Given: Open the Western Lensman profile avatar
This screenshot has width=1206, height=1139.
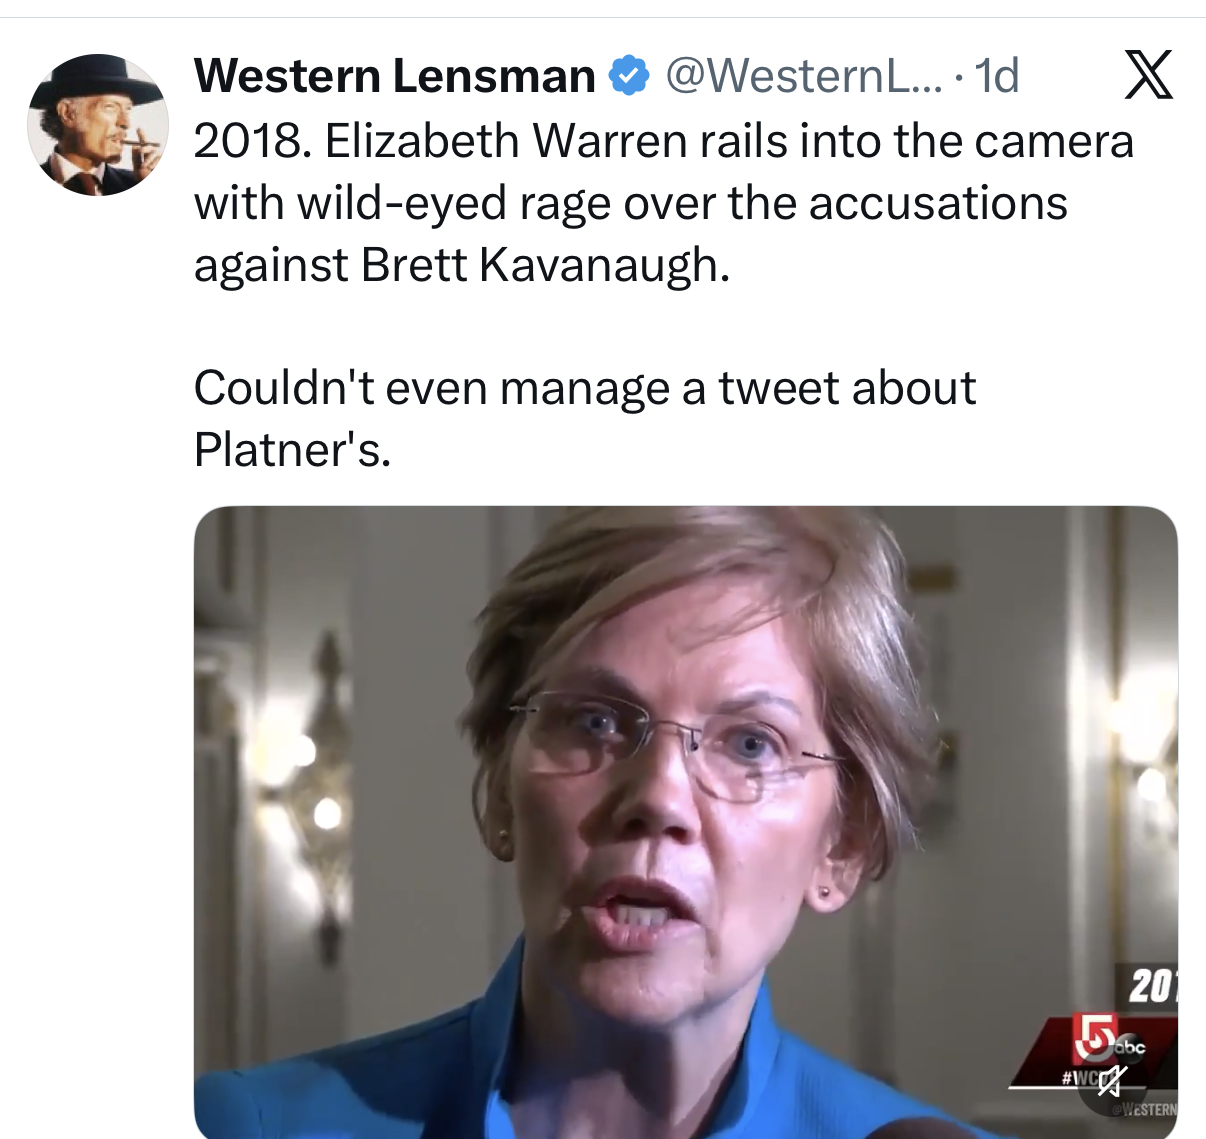Looking at the screenshot, I should (98, 125).
